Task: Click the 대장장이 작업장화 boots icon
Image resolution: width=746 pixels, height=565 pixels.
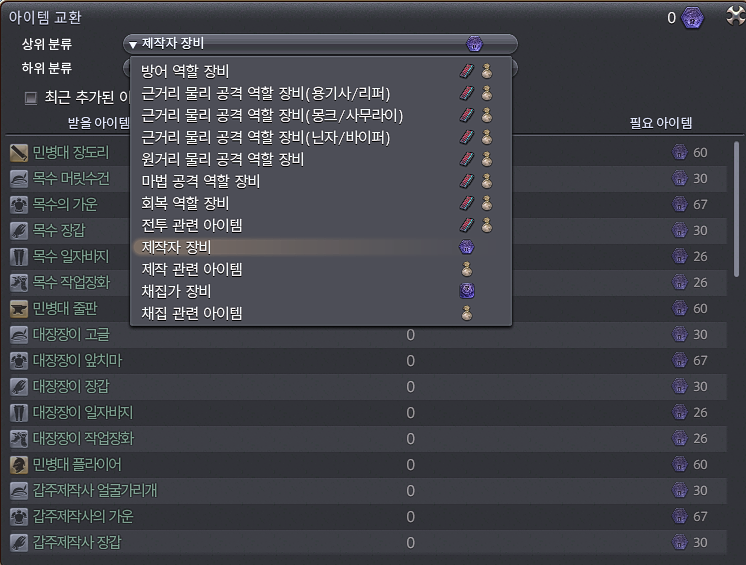Action: pos(19,439)
